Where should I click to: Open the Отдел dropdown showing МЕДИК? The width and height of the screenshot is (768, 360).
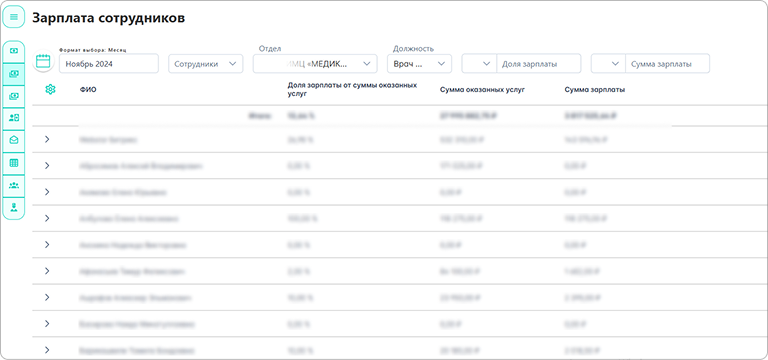(x=315, y=64)
